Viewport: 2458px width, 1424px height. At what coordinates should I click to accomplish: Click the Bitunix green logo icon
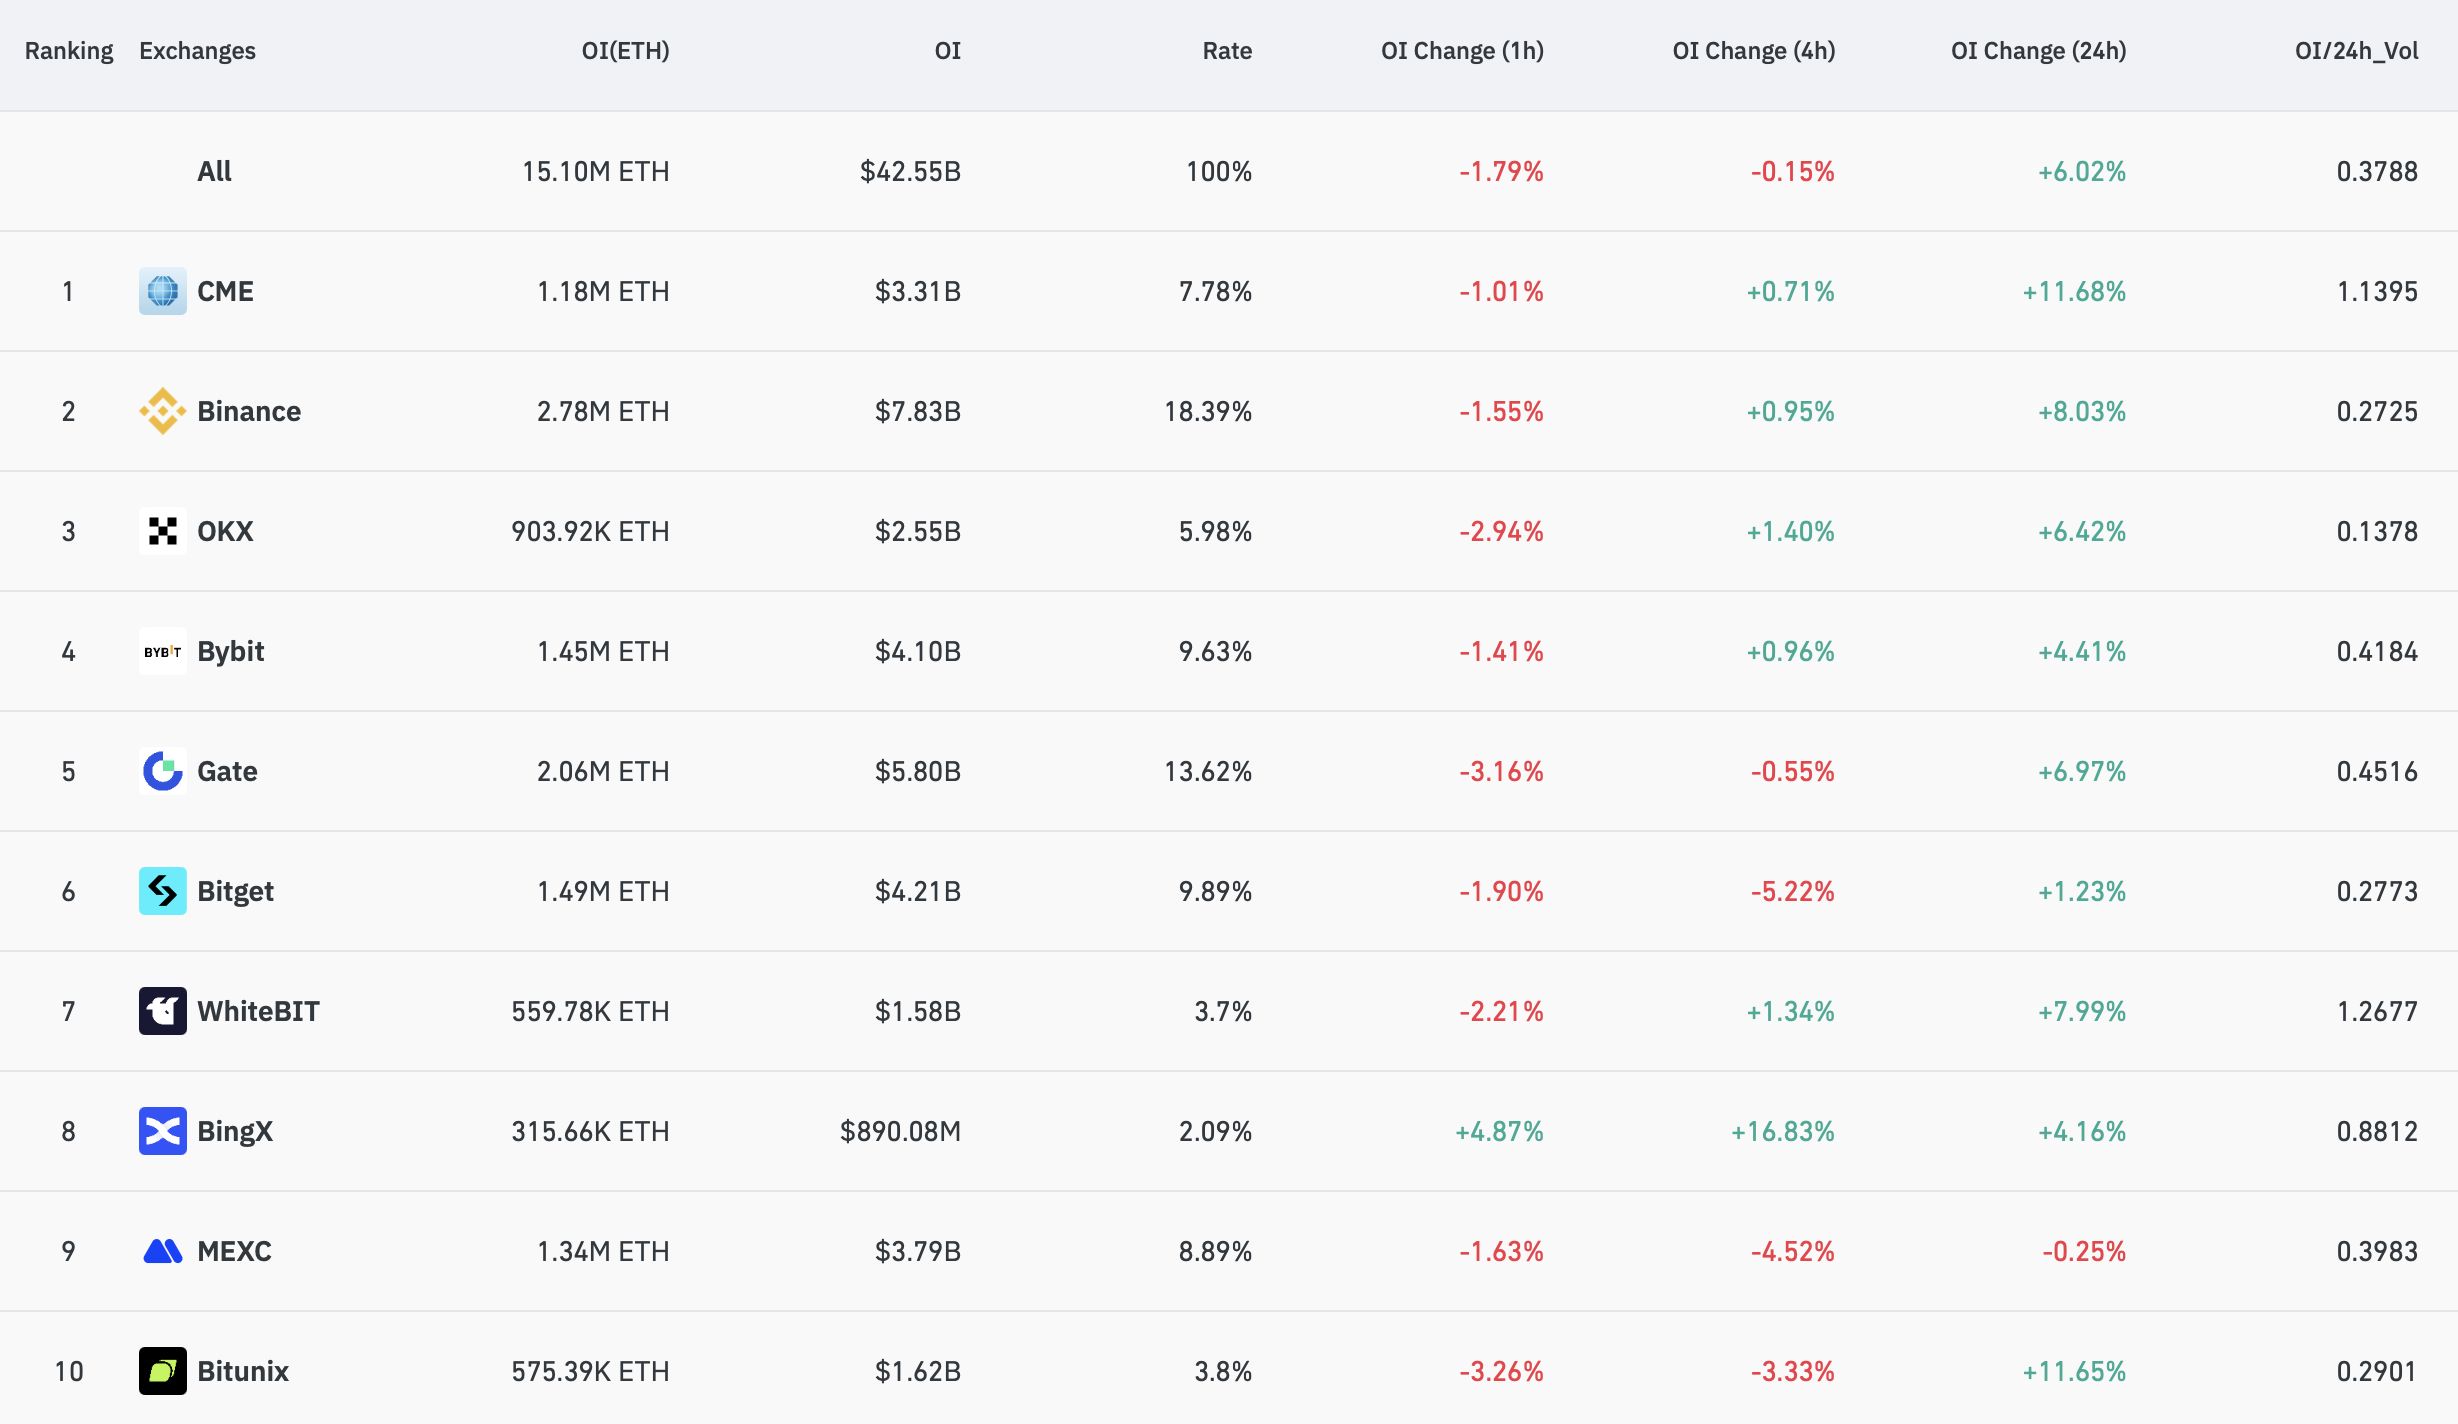(162, 1371)
